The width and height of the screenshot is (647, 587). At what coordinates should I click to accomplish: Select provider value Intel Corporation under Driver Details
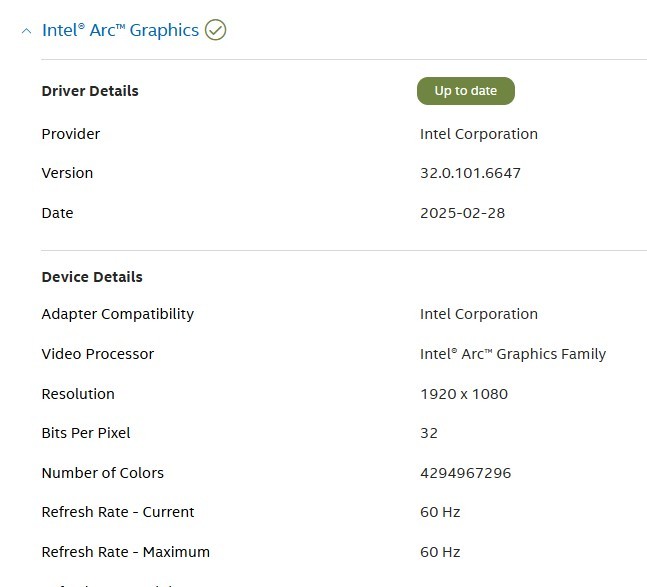pos(479,134)
